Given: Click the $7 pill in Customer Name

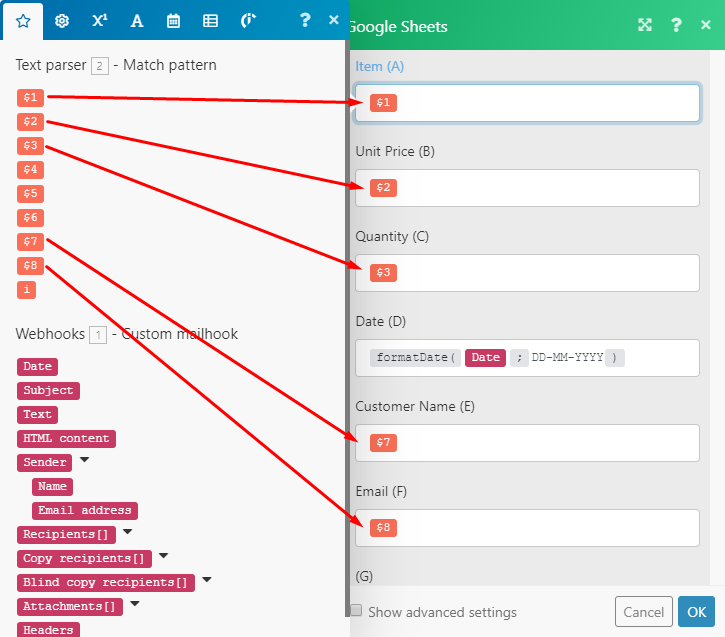Looking at the screenshot, I should click(x=383, y=443).
